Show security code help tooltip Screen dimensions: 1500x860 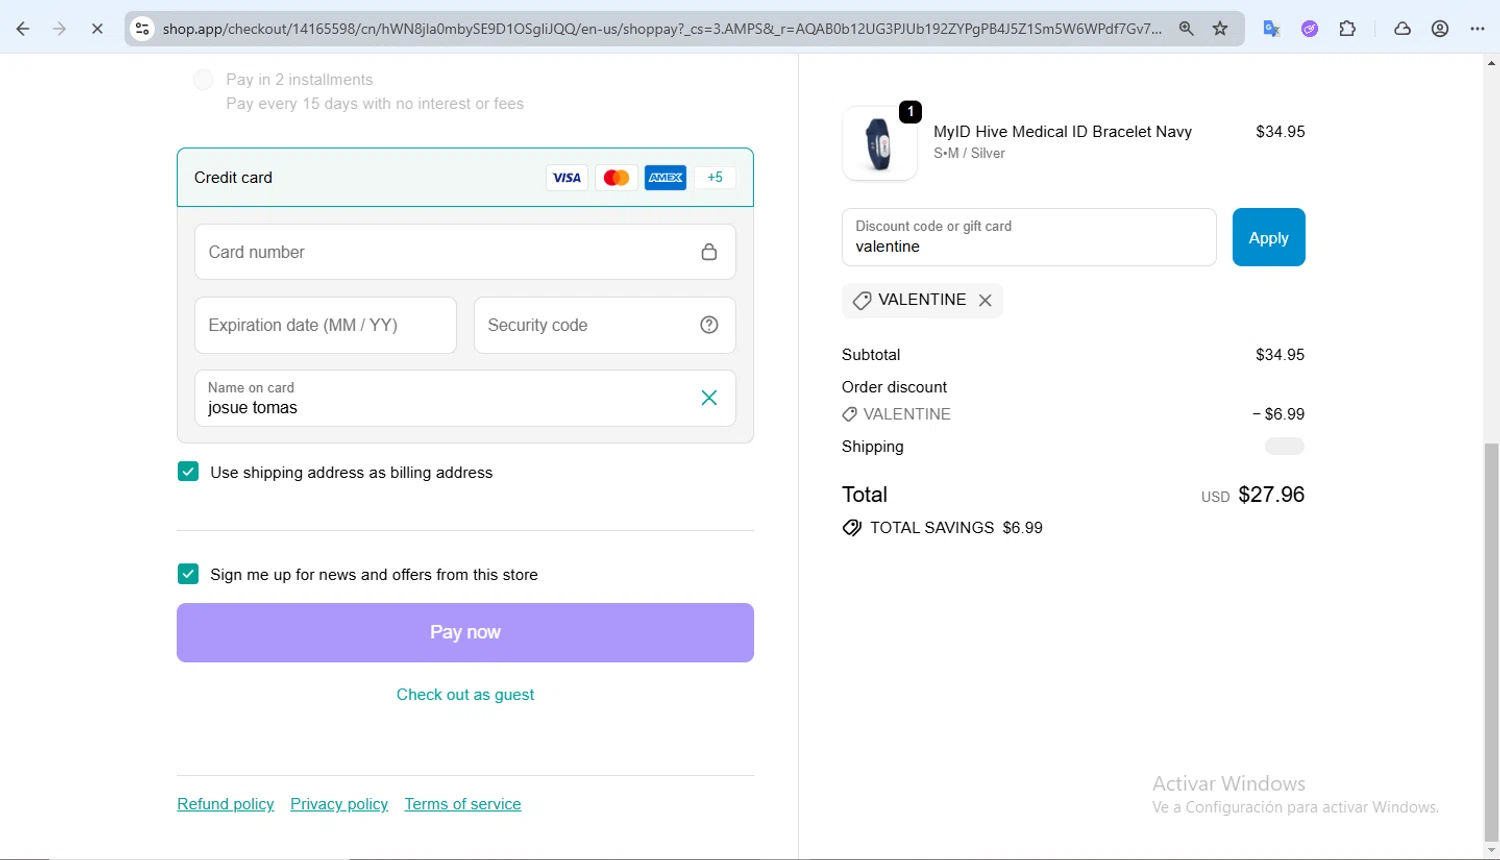point(709,325)
